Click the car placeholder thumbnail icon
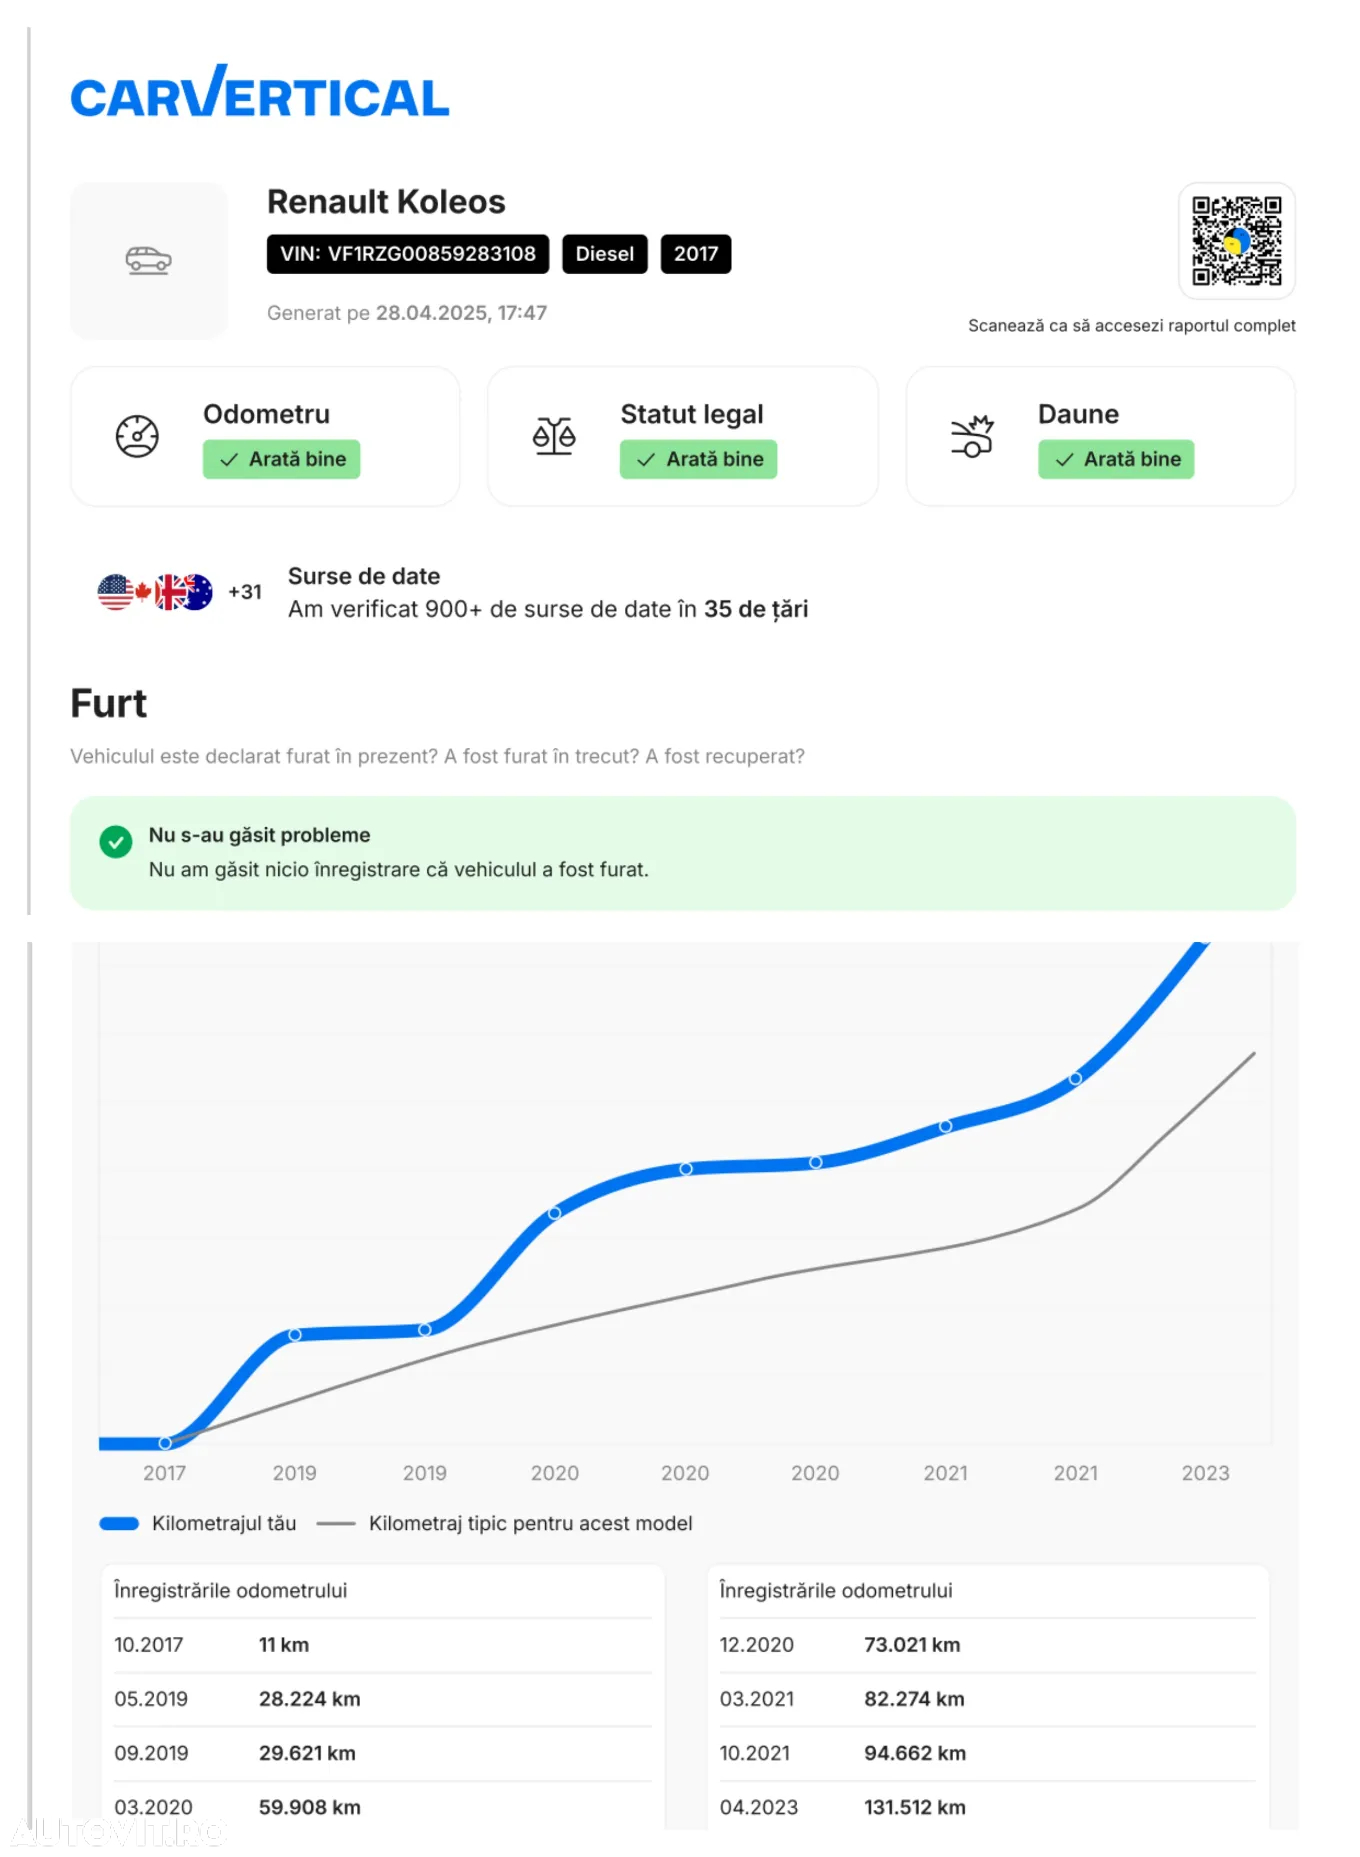Screen dimensions: 1360x1857 click(x=148, y=261)
